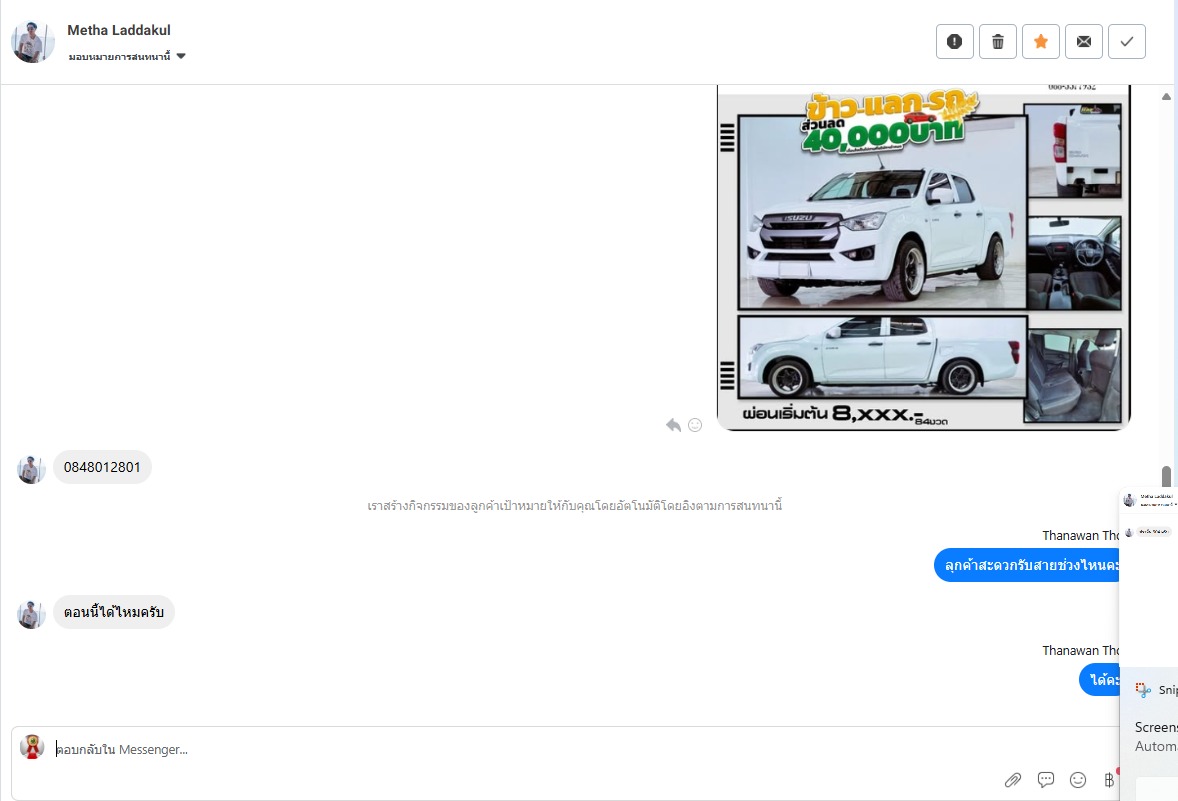
Task: Mark conversation done with checkmark button
Action: [x=1126, y=41]
